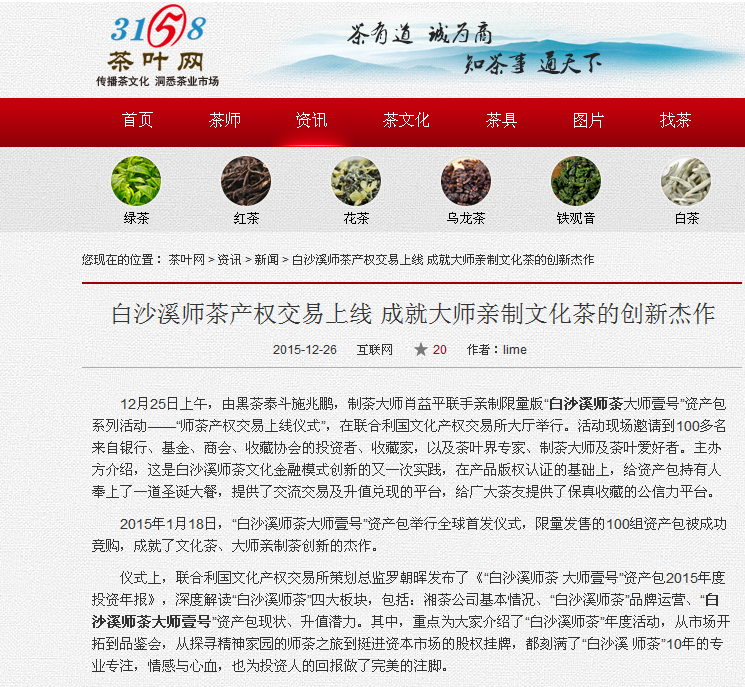
Task: Click the paragraph starting 仪式上
Action: [x=411, y=621]
